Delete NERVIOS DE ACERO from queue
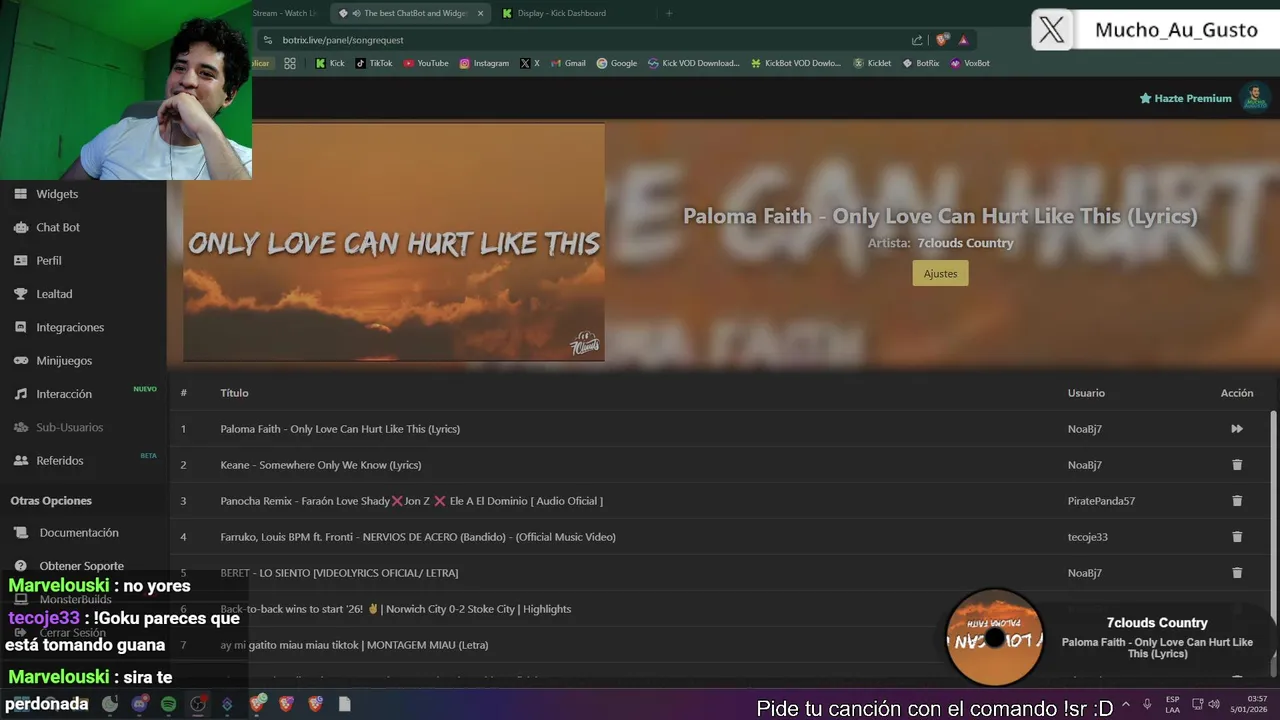 (1237, 537)
